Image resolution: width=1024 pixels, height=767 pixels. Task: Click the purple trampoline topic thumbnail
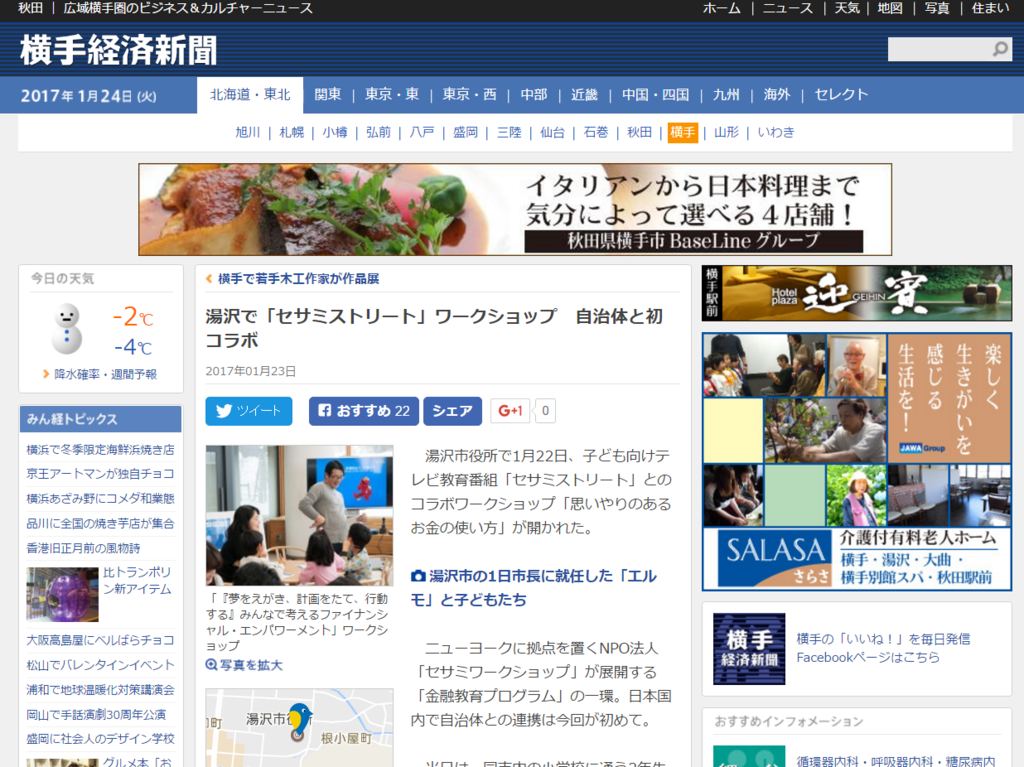pyautogui.click(x=62, y=594)
